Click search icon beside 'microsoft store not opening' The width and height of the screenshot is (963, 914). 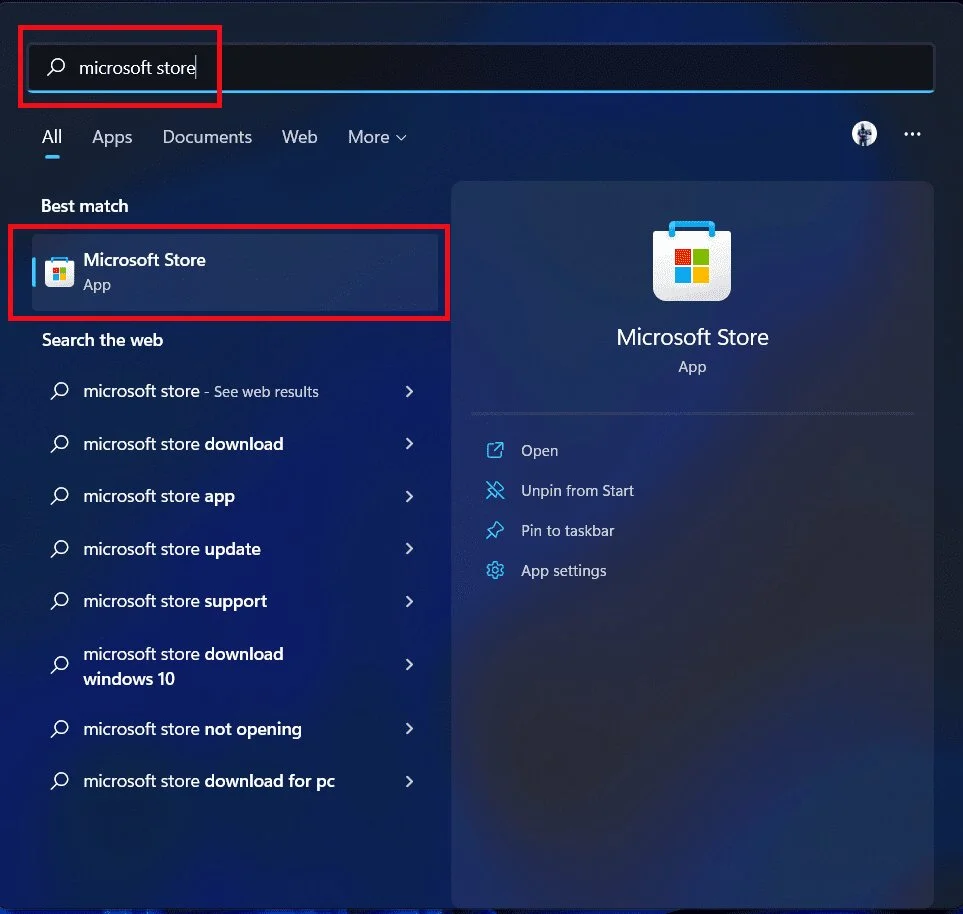[60, 728]
